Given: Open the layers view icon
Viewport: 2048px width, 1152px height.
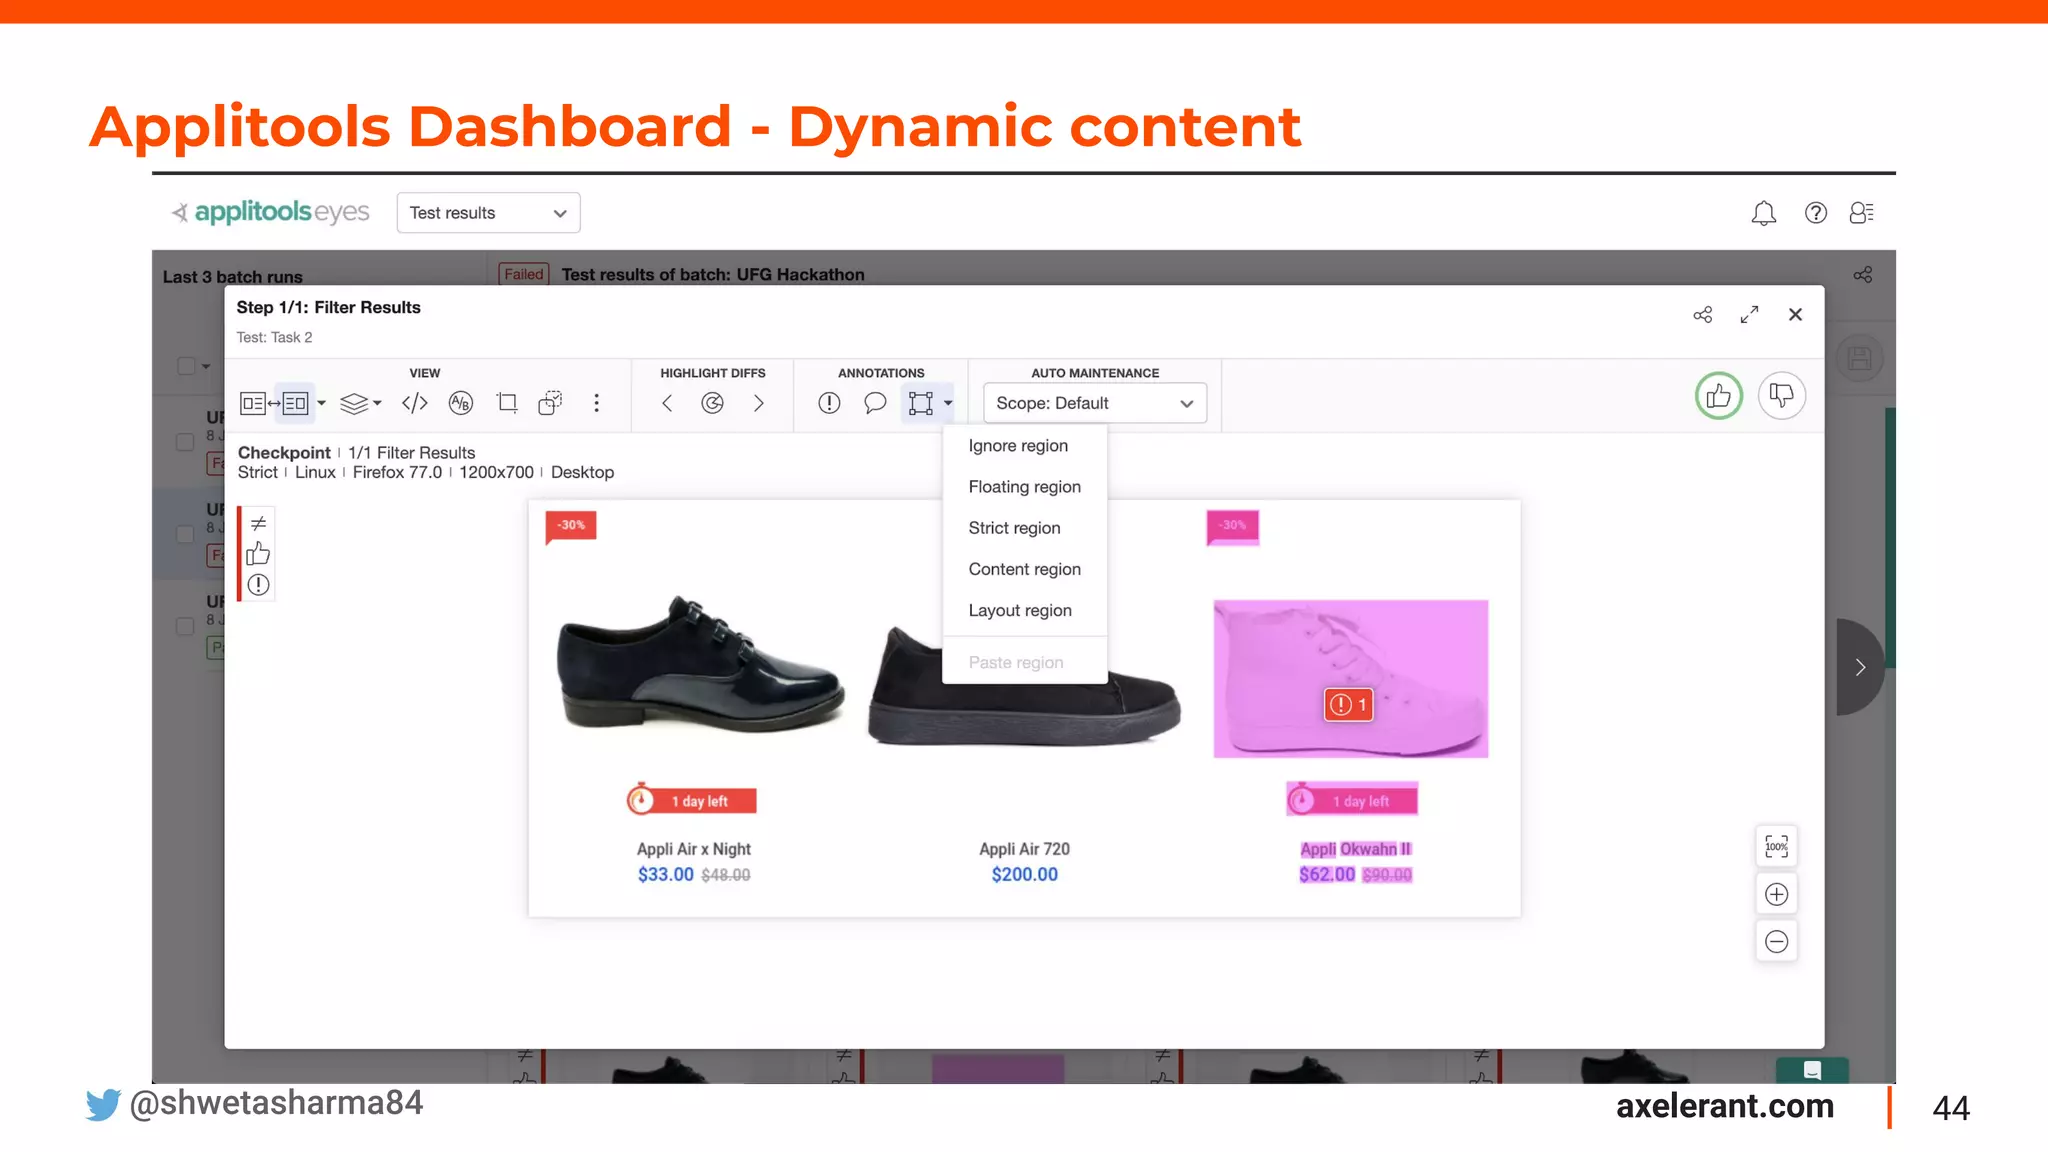Looking at the screenshot, I should click(x=354, y=403).
